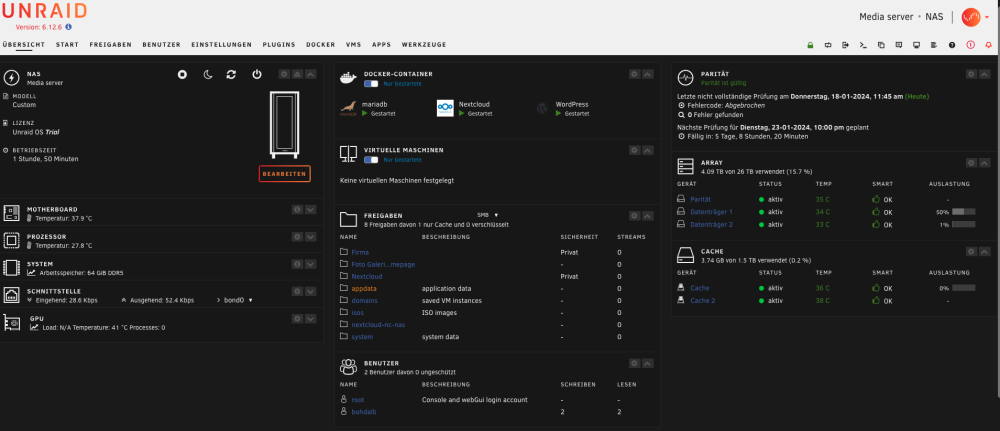Open the root user link

[357, 400]
